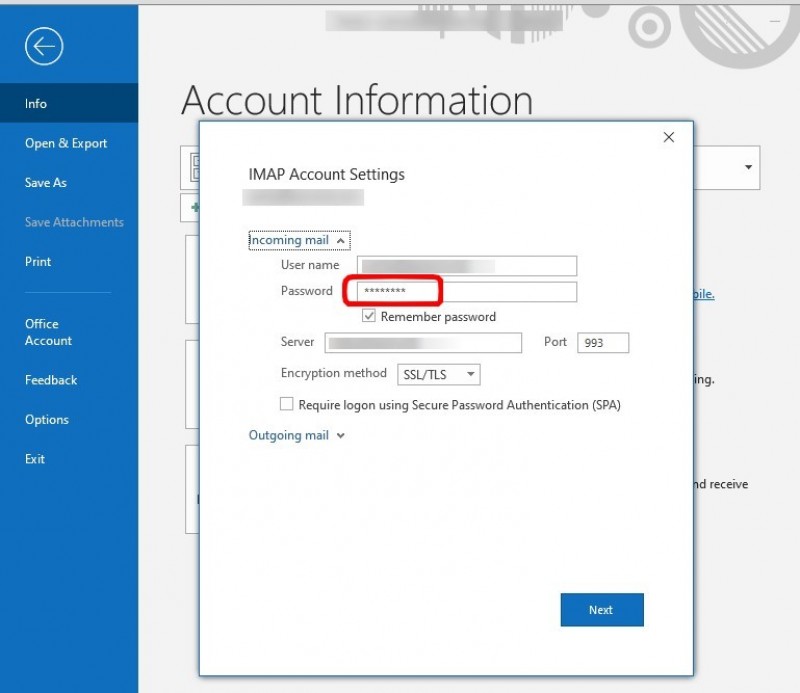Select Print in the backstage sidebar
This screenshot has height=693, width=800.
click(38, 262)
